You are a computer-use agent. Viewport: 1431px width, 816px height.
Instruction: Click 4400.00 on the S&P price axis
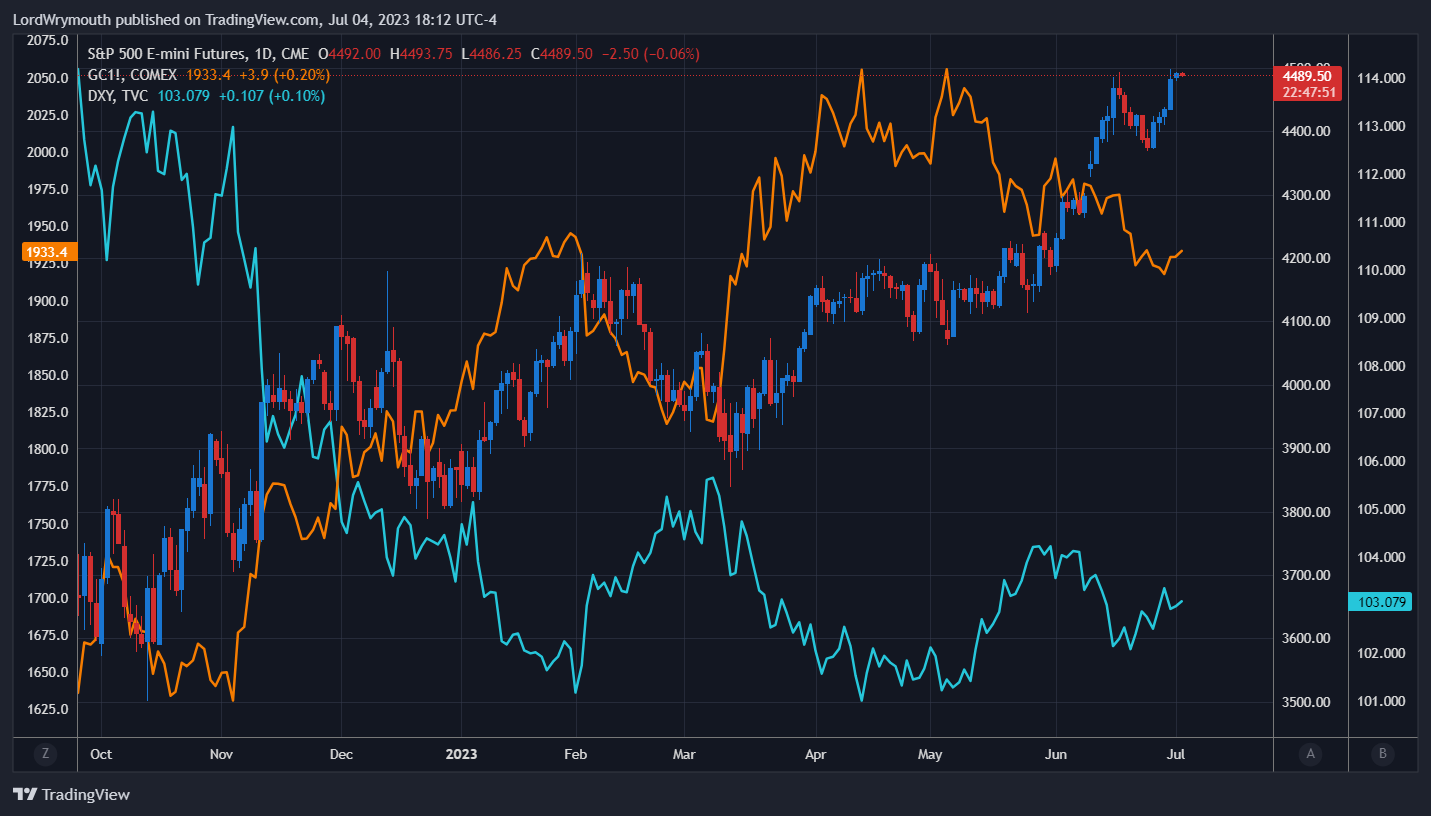pos(1307,131)
